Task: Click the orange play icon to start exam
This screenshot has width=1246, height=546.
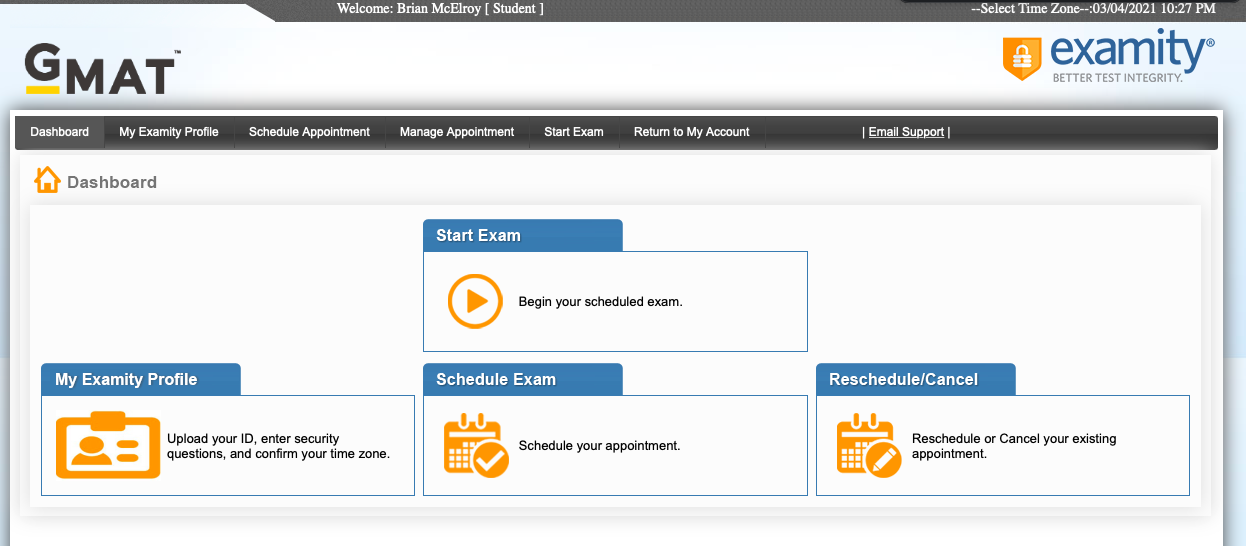Action: coord(474,301)
